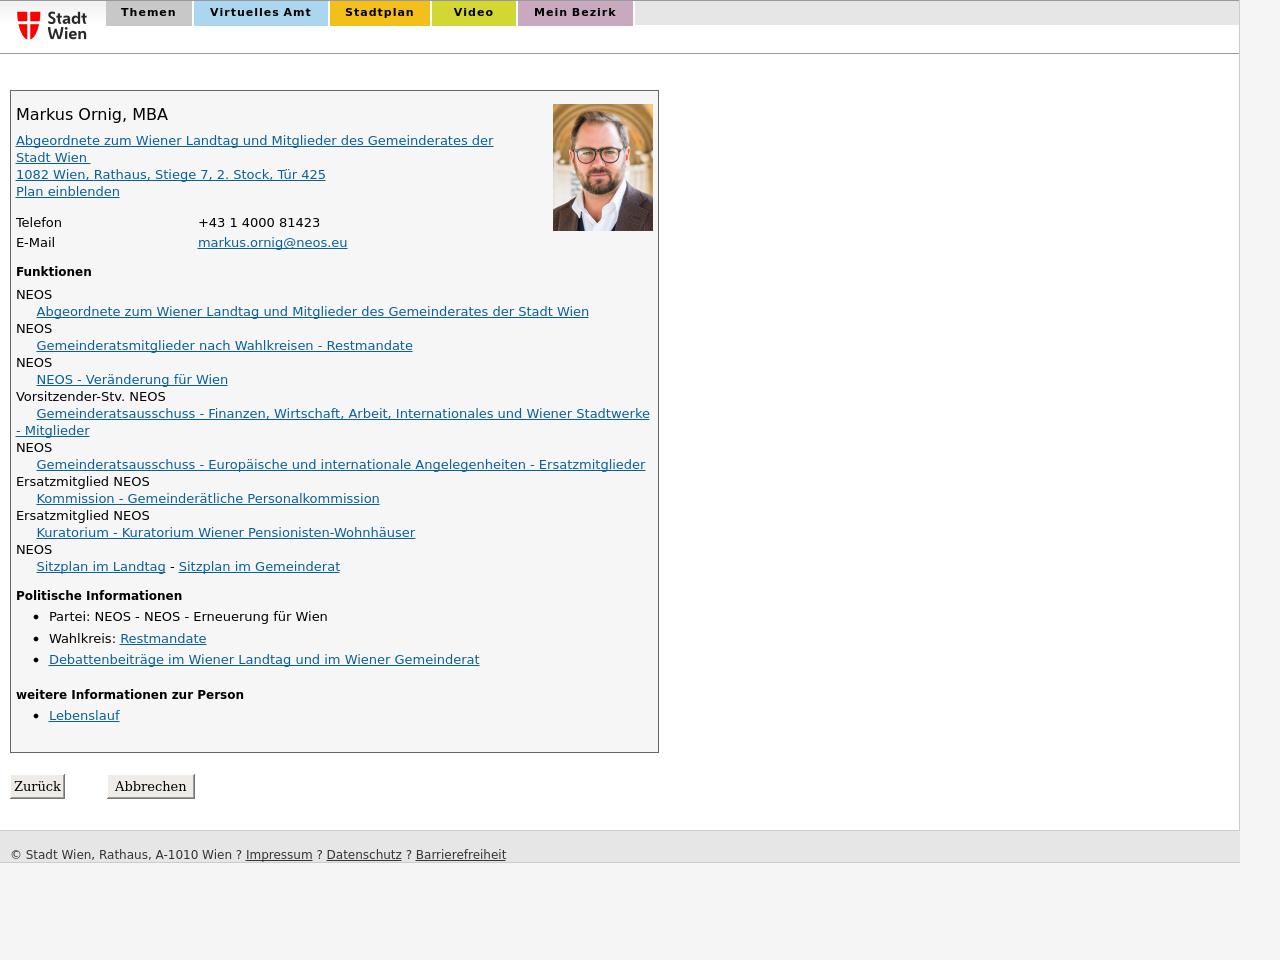
Task: Click the Abbrechen button
Action: [x=150, y=786]
